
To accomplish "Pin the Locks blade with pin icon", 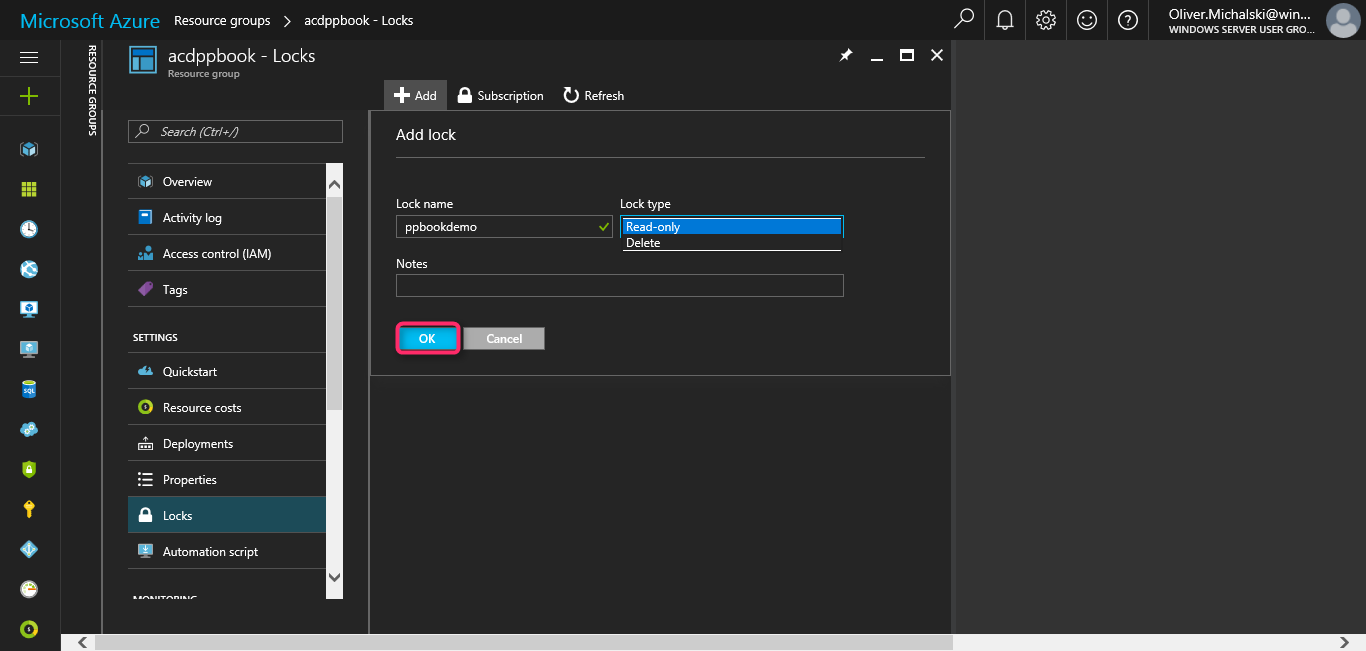I will [846, 56].
